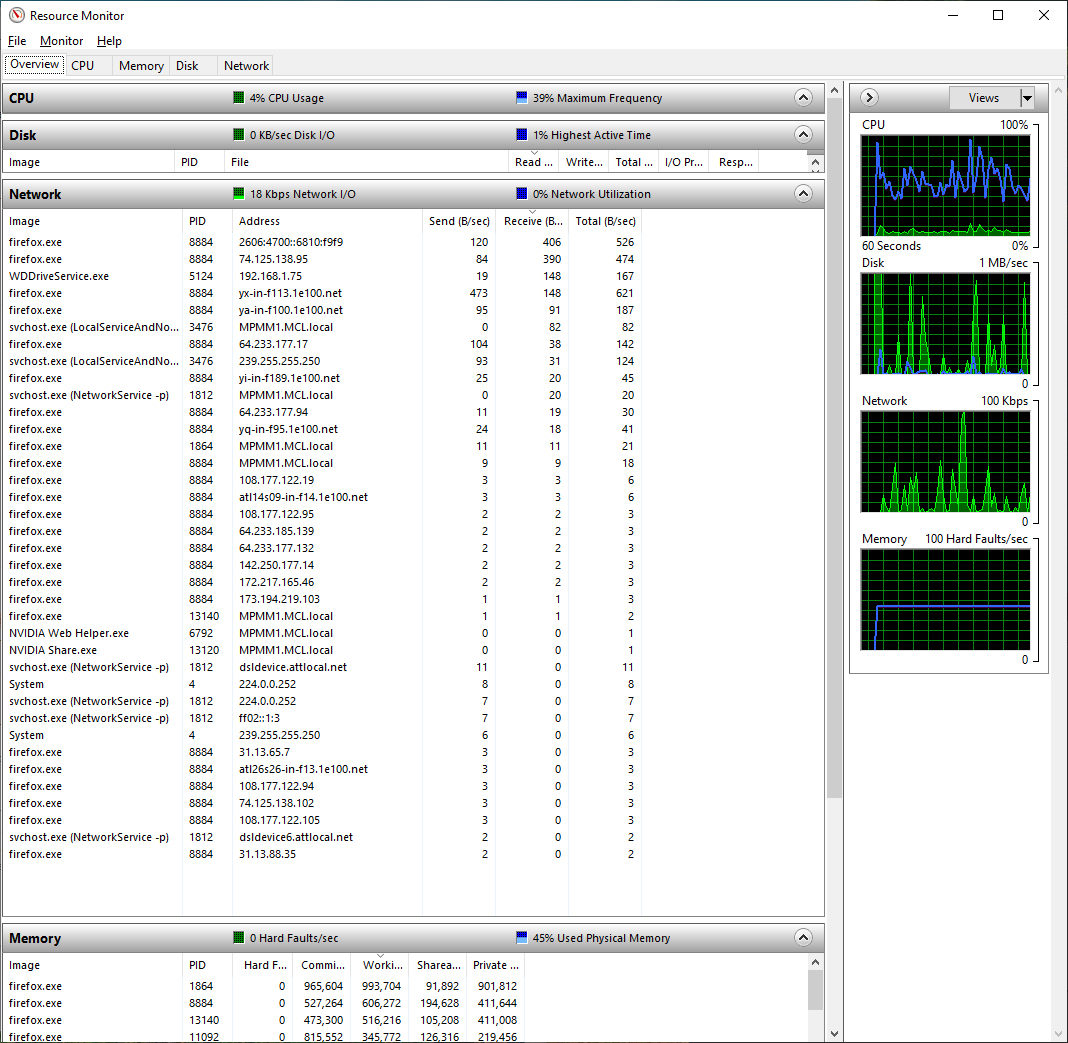Hide the graphs pane with arrow button

(868, 97)
